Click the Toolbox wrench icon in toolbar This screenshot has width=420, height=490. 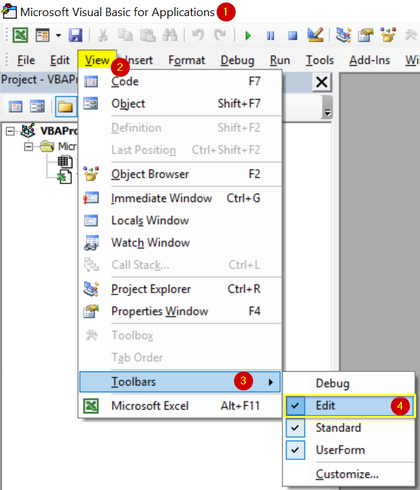coord(410,35)
